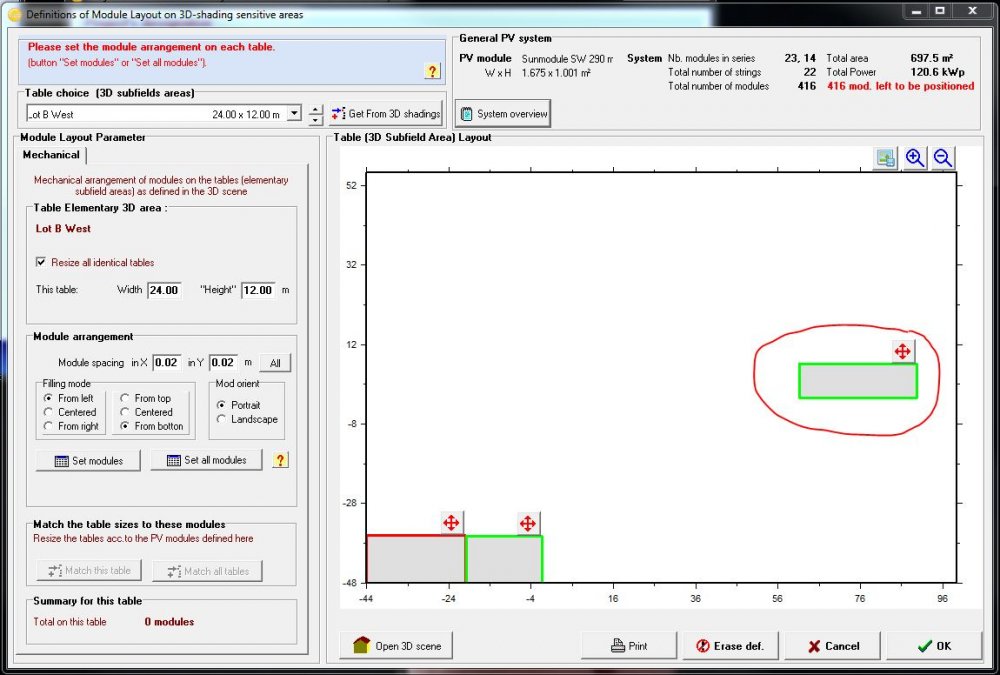Choose From top filling mode
The height and width of the screenshot is (675, 1000).
pos(126,398)
